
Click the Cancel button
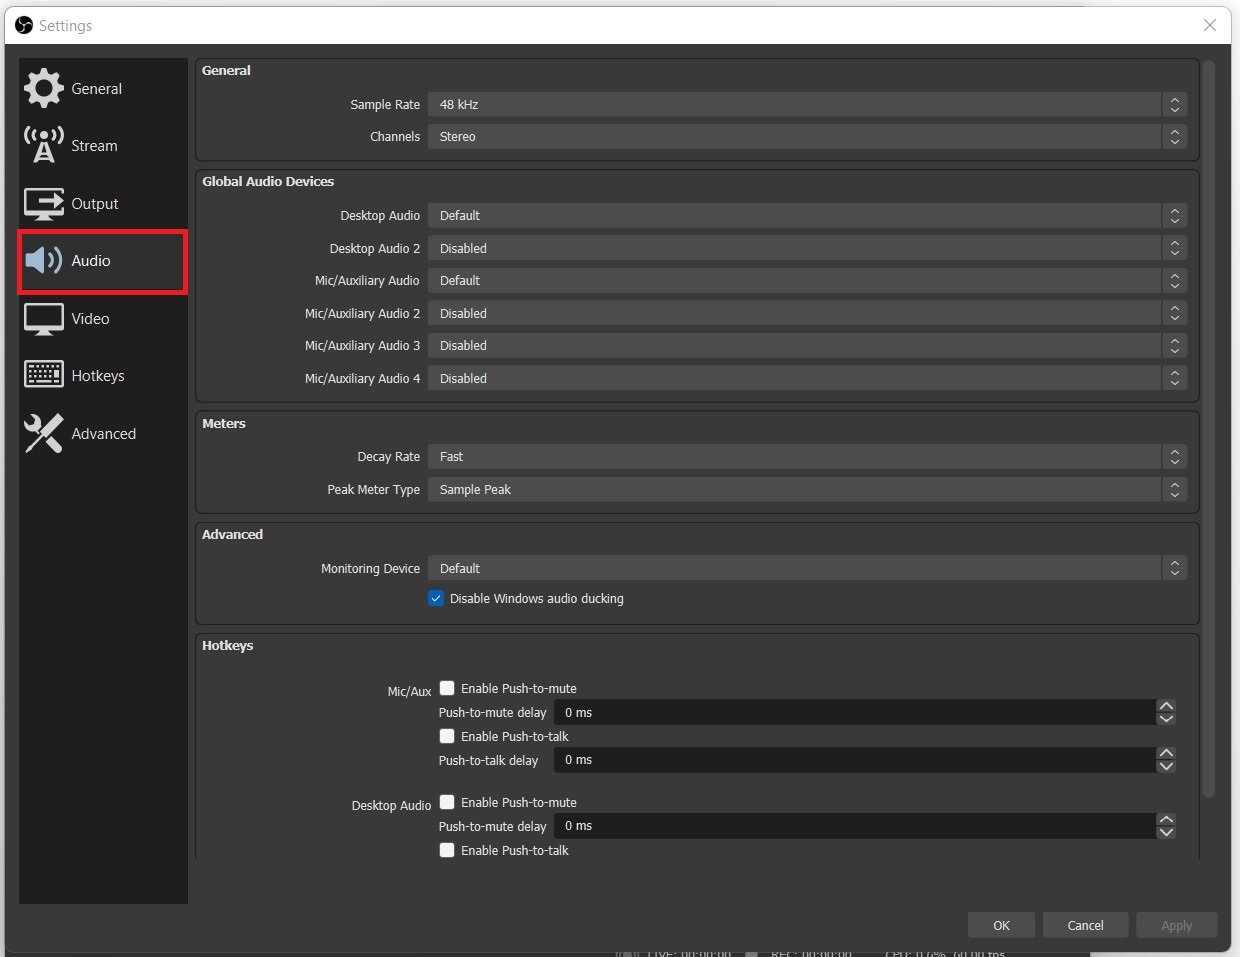(1085, 925)
